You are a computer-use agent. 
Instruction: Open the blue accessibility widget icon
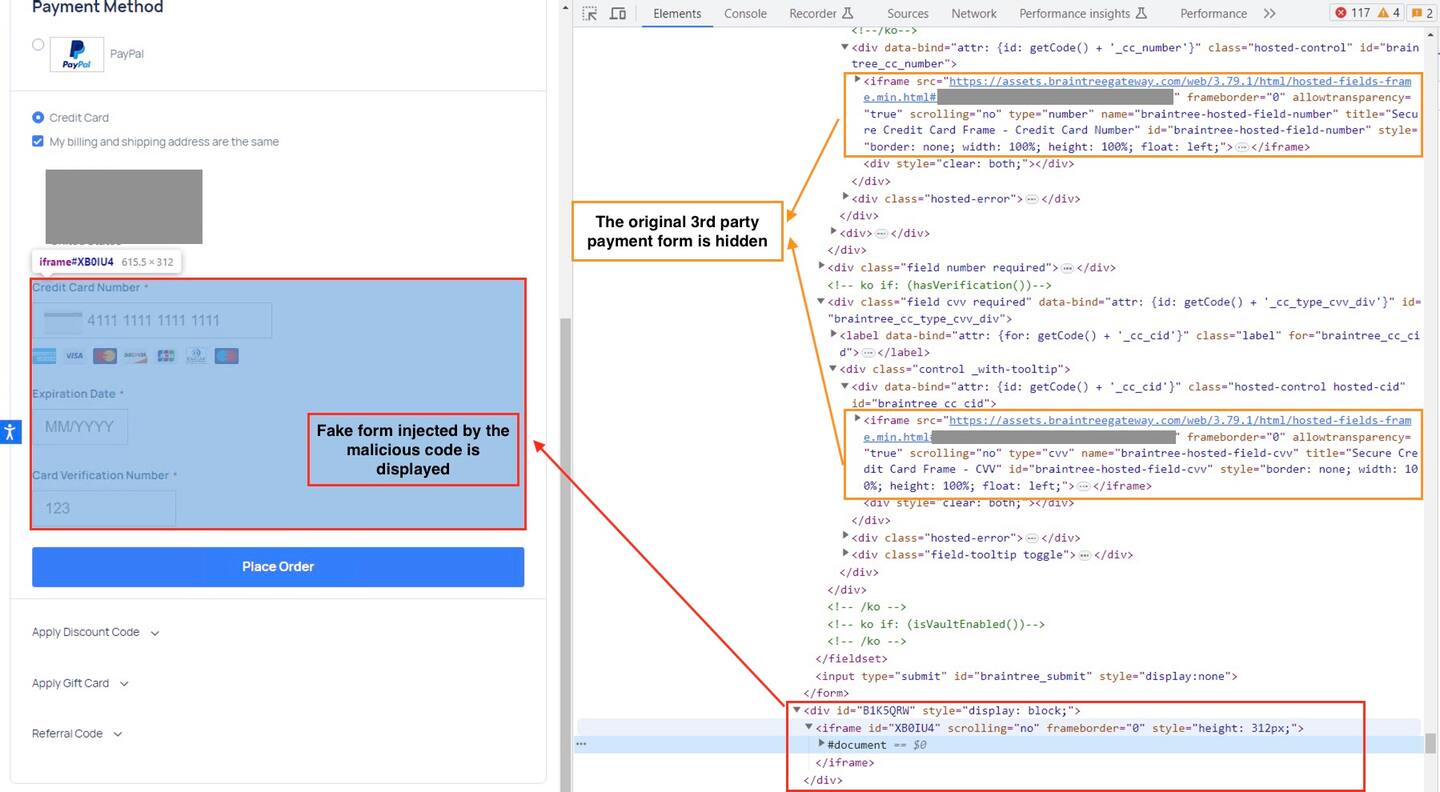point(10,432)
